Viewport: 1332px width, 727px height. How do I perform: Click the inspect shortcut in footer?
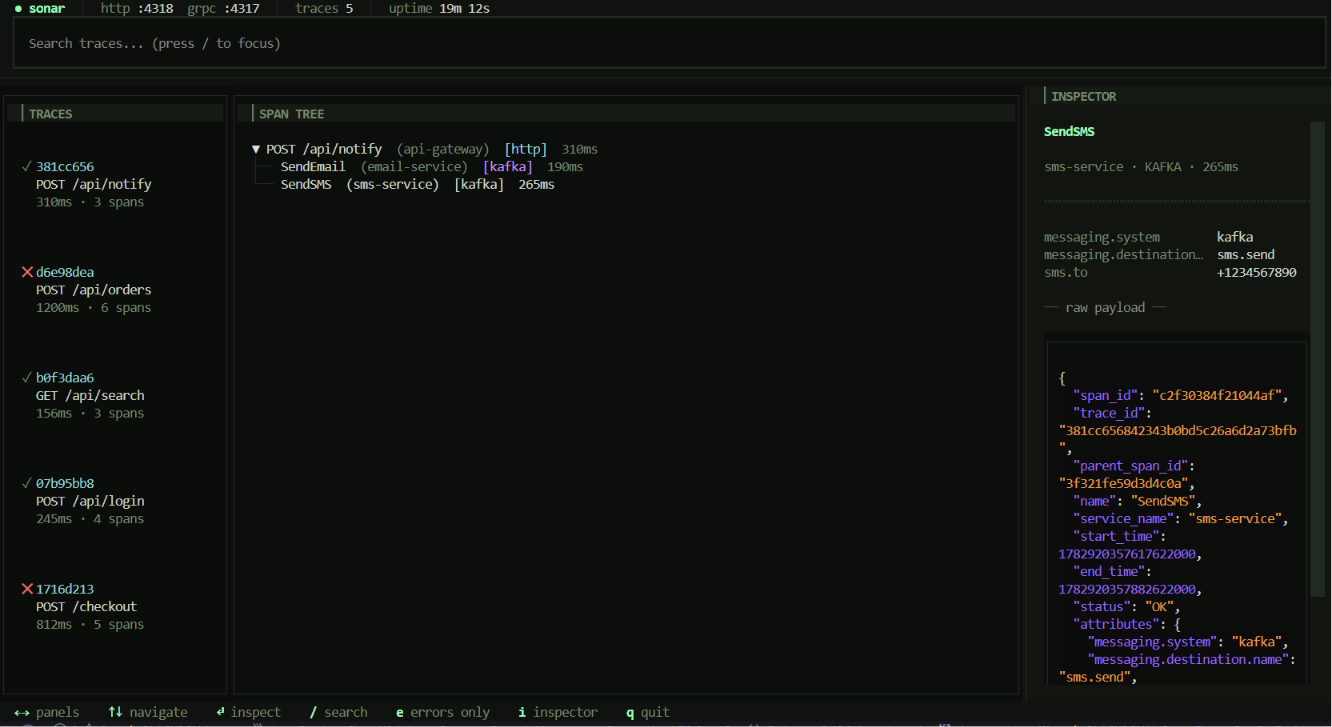click(248, 712)
